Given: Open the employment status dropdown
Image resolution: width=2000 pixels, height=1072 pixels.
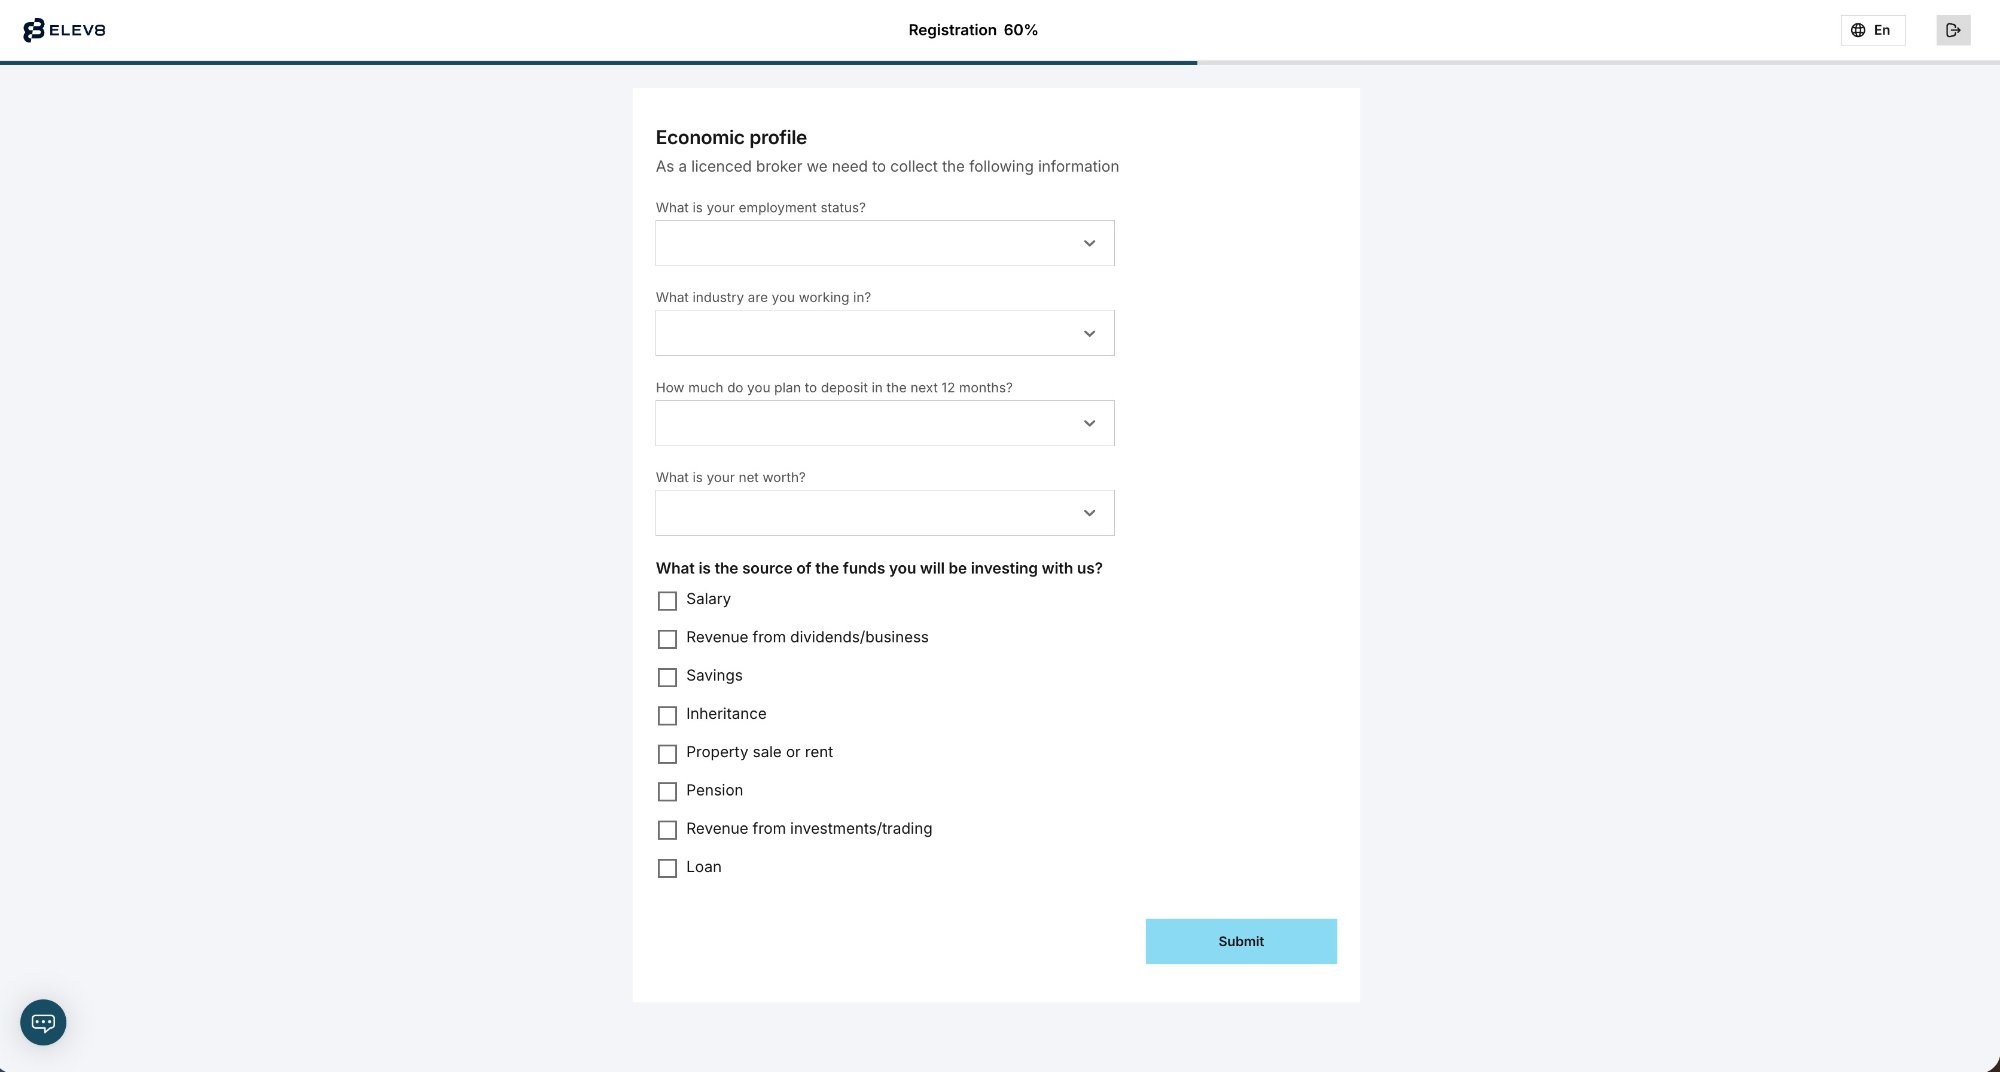Looking at the screenshot, I should pos(884,243).
